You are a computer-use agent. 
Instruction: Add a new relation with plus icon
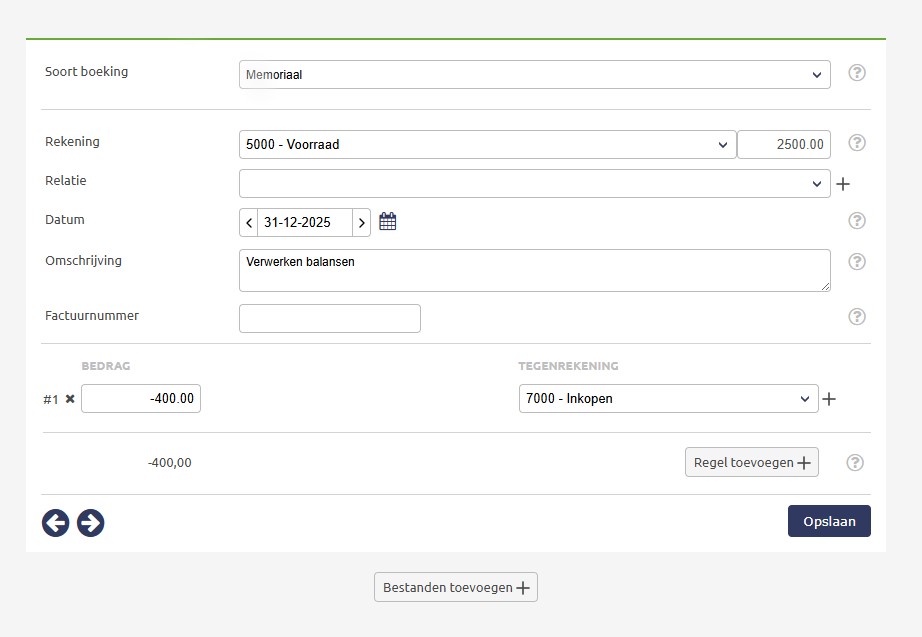click(x=843, y=184)
